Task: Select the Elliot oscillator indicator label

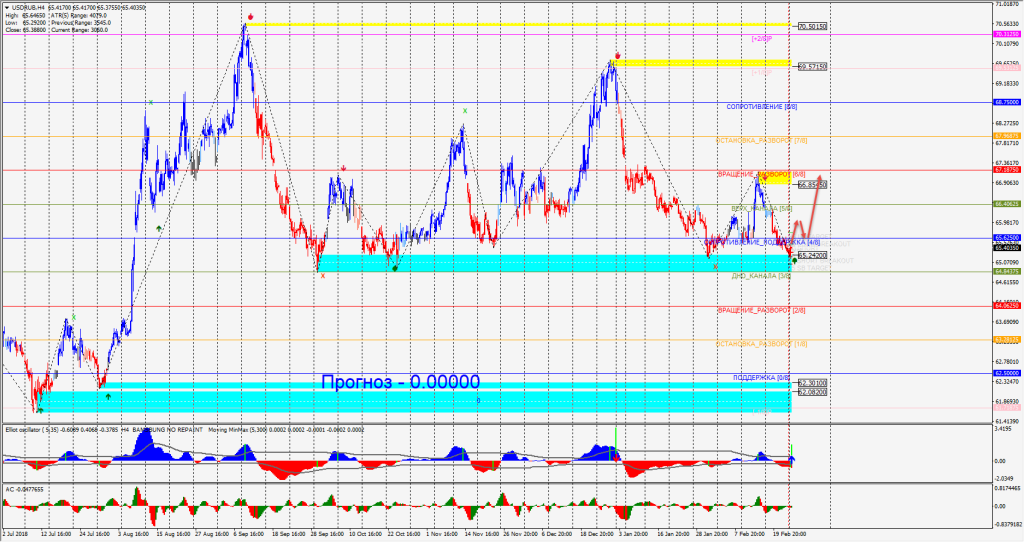Action: [x=38, y=429]
